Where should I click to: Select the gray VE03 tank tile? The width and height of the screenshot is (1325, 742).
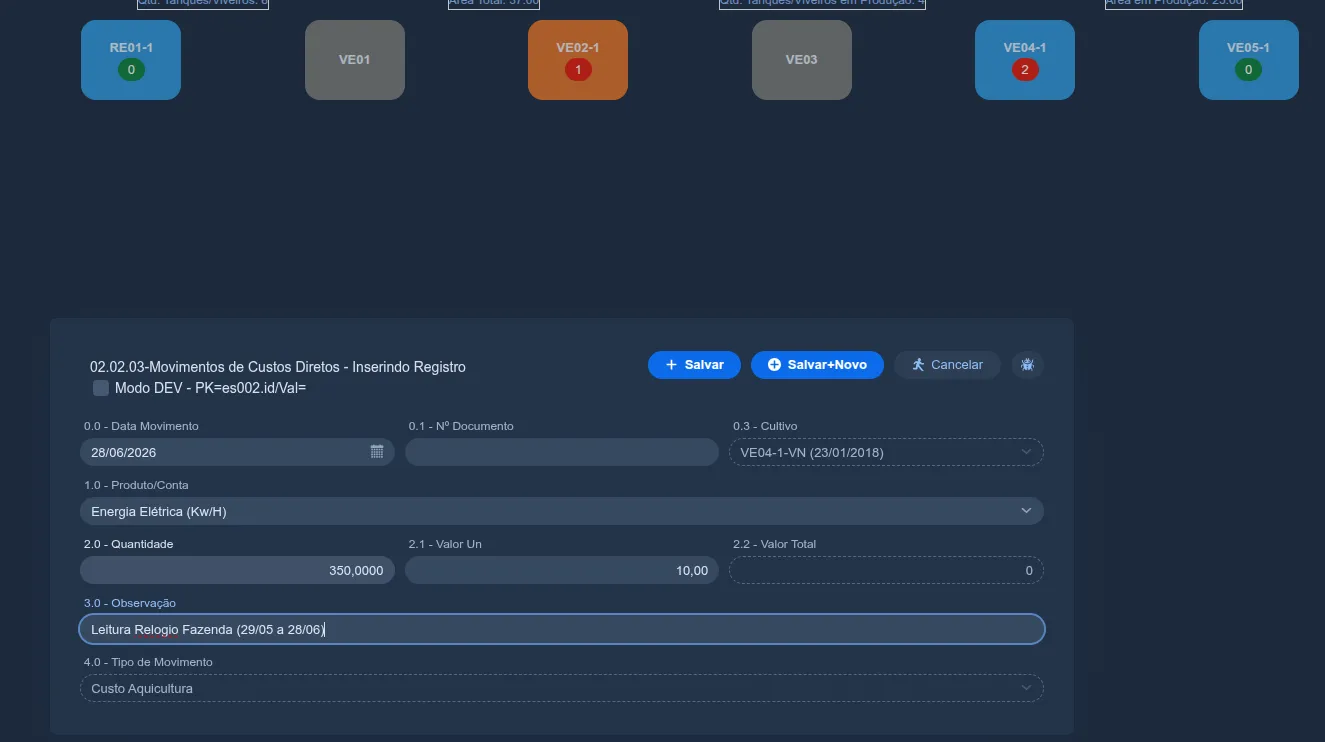tap(802, 60)
